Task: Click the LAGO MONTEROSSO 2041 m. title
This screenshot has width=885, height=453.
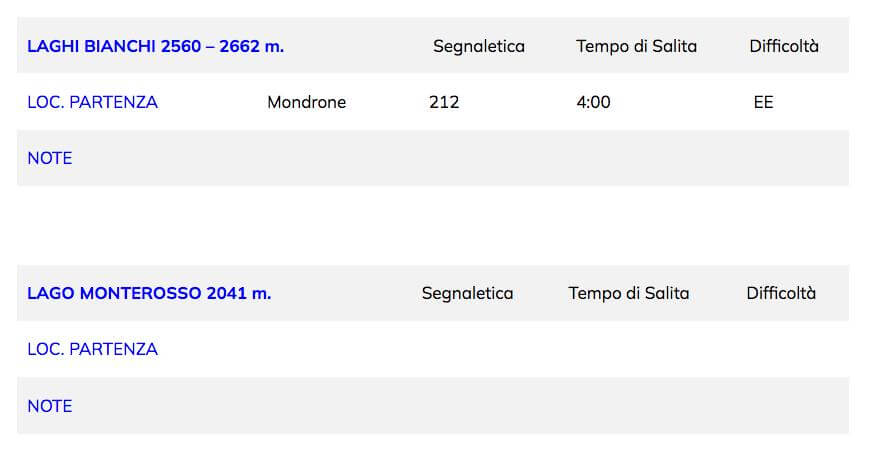Action: (149, 293)
